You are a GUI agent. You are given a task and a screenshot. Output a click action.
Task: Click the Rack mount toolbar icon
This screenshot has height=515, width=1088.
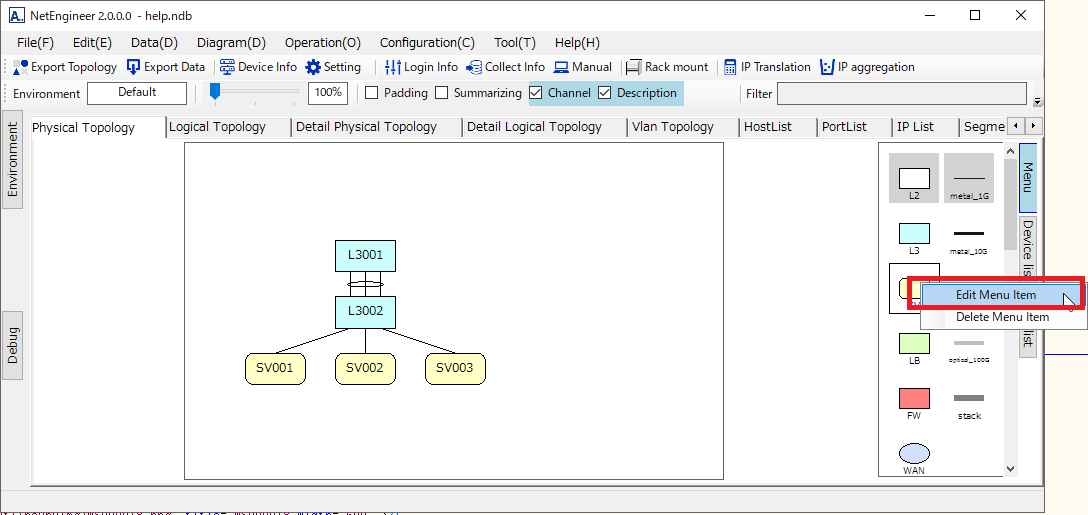tap(633, 67)
